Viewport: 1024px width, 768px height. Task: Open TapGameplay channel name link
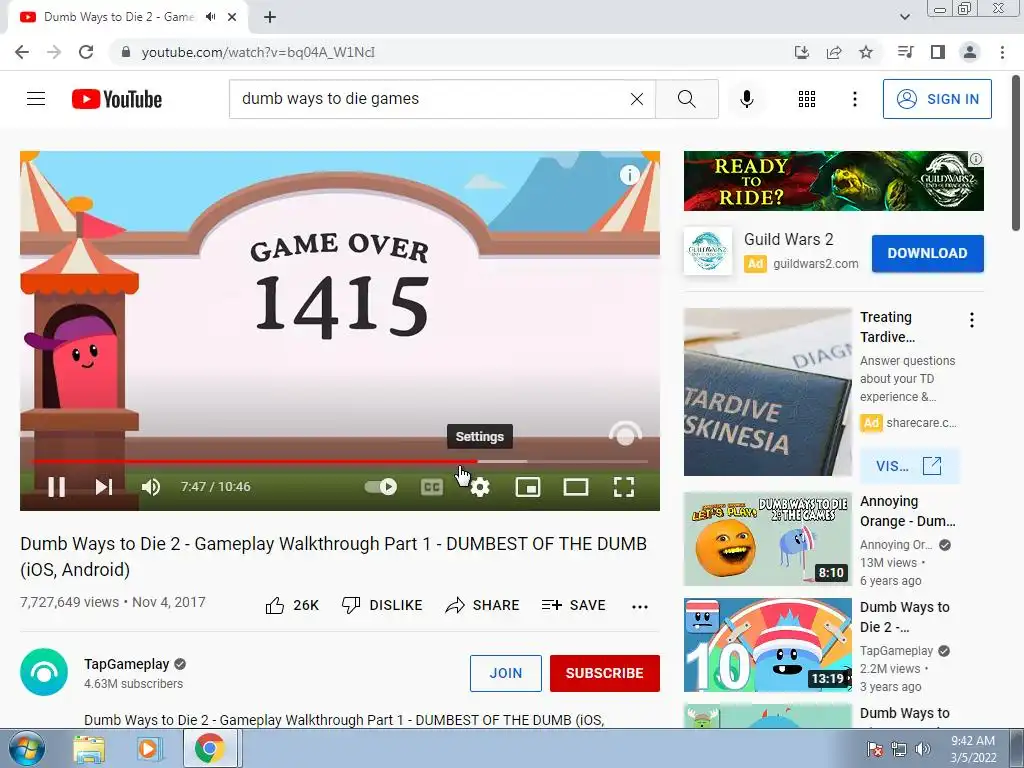[x=126, y=664]
